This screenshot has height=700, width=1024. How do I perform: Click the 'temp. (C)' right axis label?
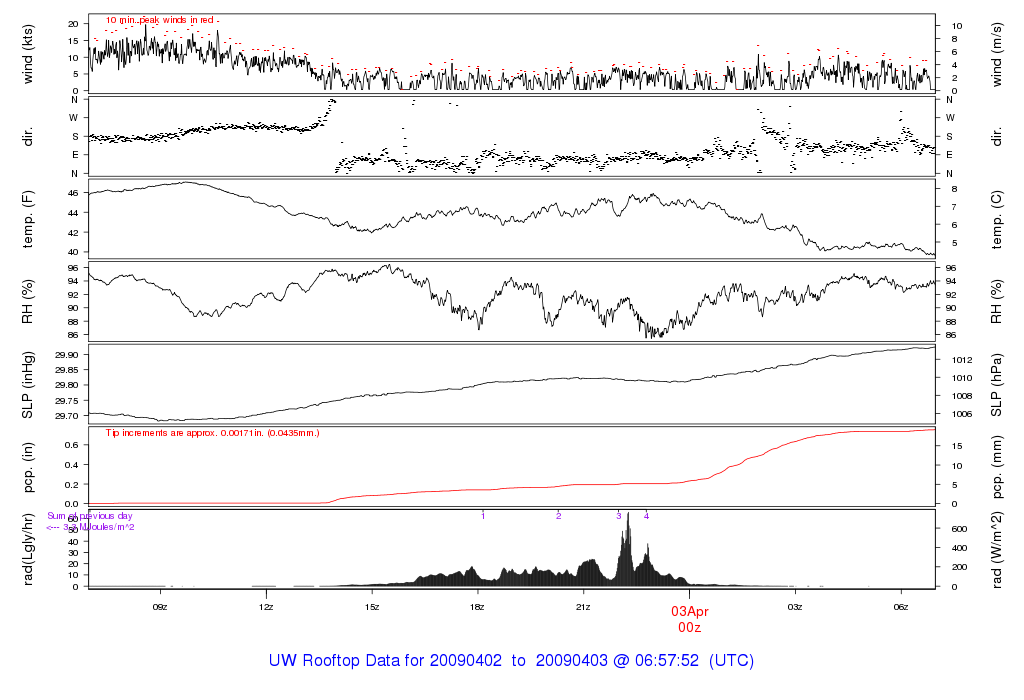[x=997, y=219]
